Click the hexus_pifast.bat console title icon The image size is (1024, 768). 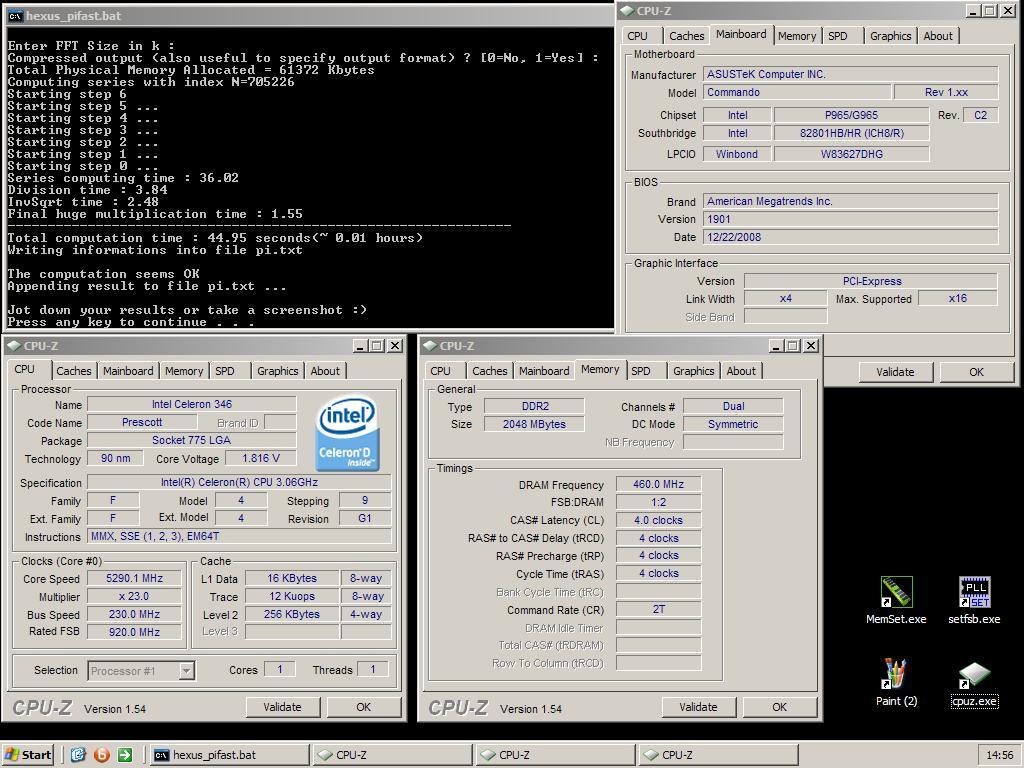click(x=15, y=16)
